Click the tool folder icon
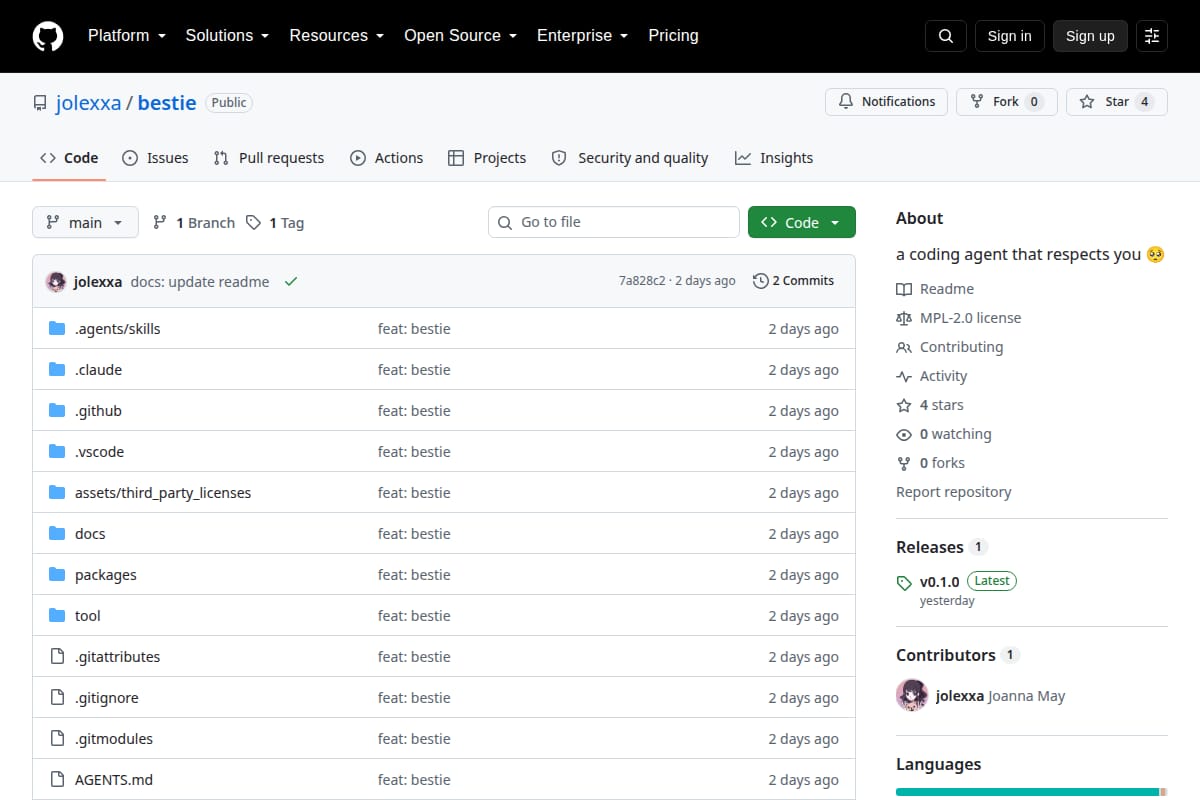 [x=57, y=616]
